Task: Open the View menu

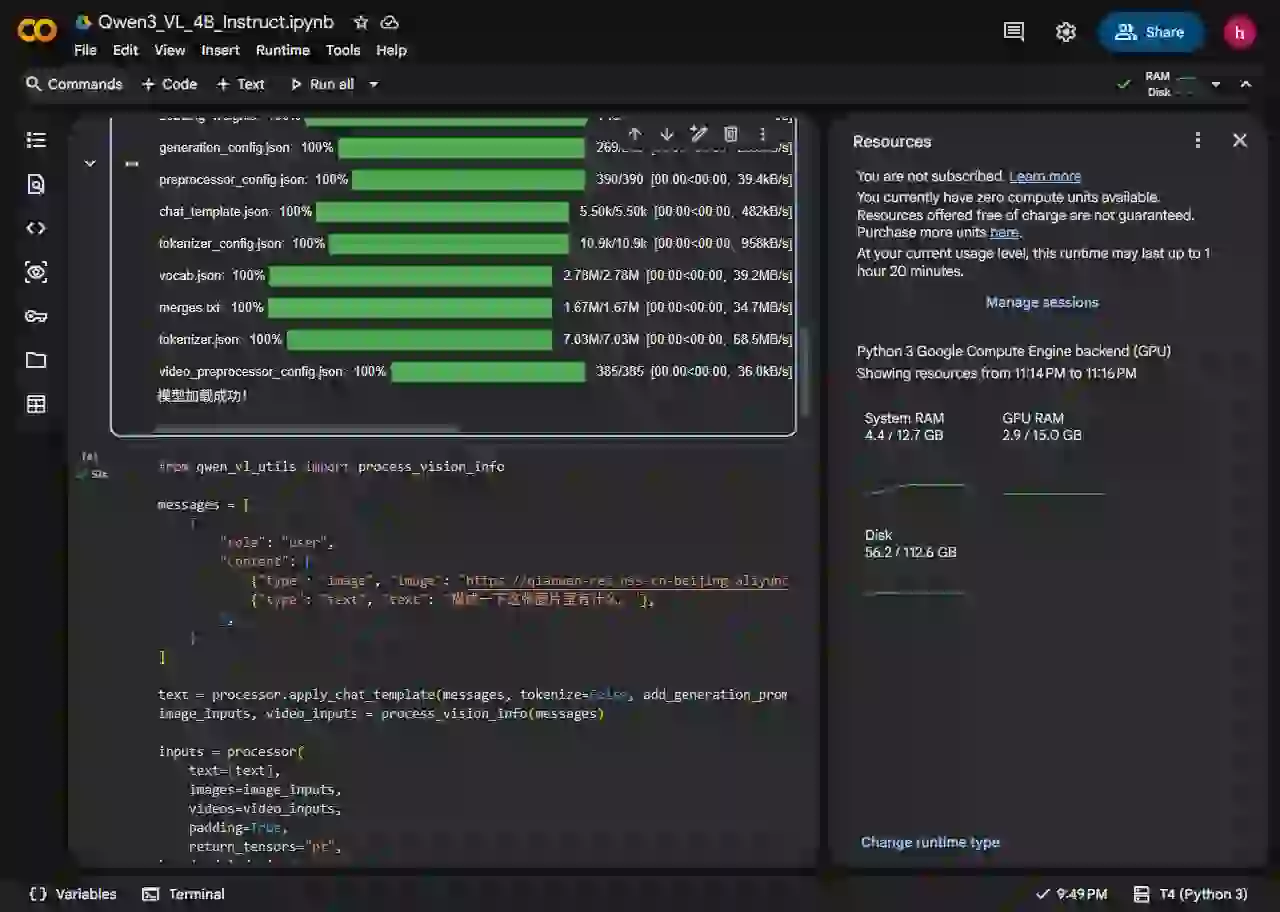Action: (x=169, y=50)
